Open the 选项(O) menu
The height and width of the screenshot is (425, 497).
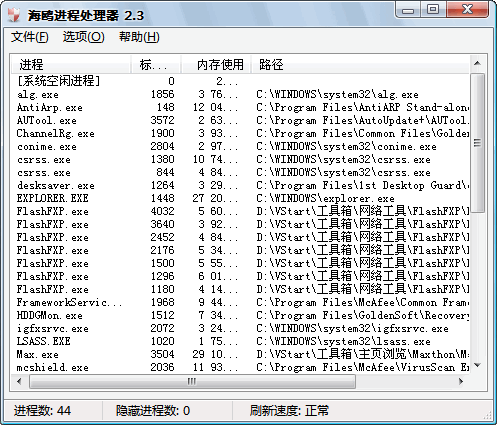tap(83, 37)
